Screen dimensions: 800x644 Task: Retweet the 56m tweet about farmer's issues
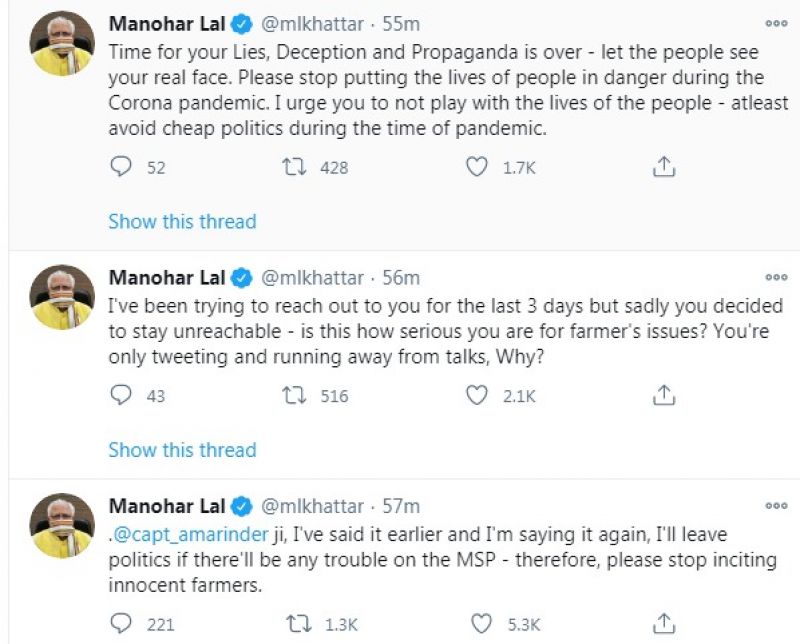[x=295, y=396]
